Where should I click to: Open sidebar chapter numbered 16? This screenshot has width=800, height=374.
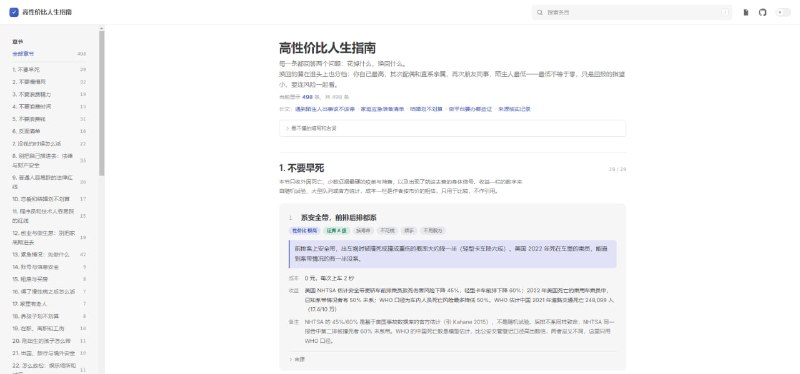point(49,291)
